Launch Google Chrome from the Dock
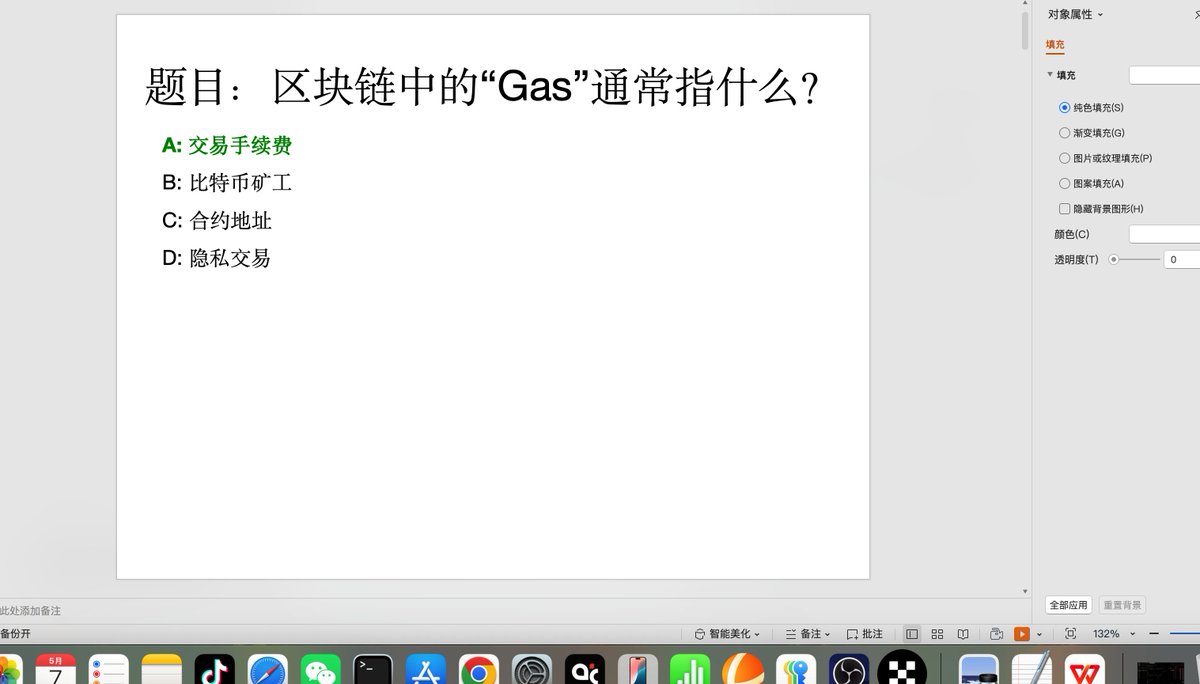This screenshot has width=1200, height=684. pos(479,670)
